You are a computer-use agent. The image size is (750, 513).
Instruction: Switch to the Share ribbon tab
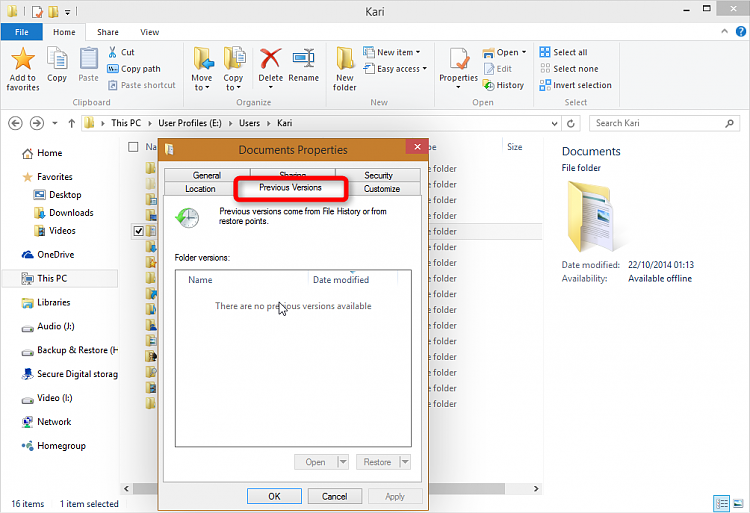click(x=108, y=32)
